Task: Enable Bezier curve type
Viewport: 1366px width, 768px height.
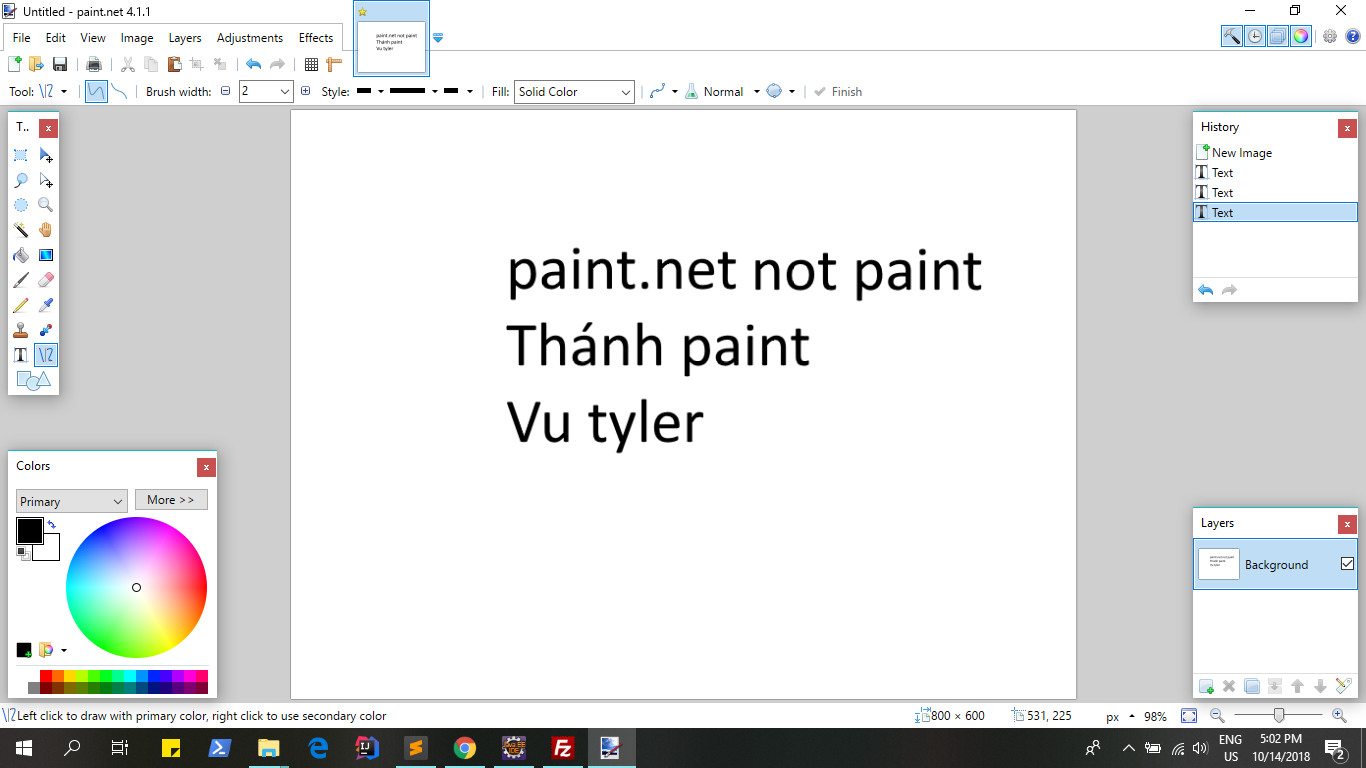Action: [119, 91]
